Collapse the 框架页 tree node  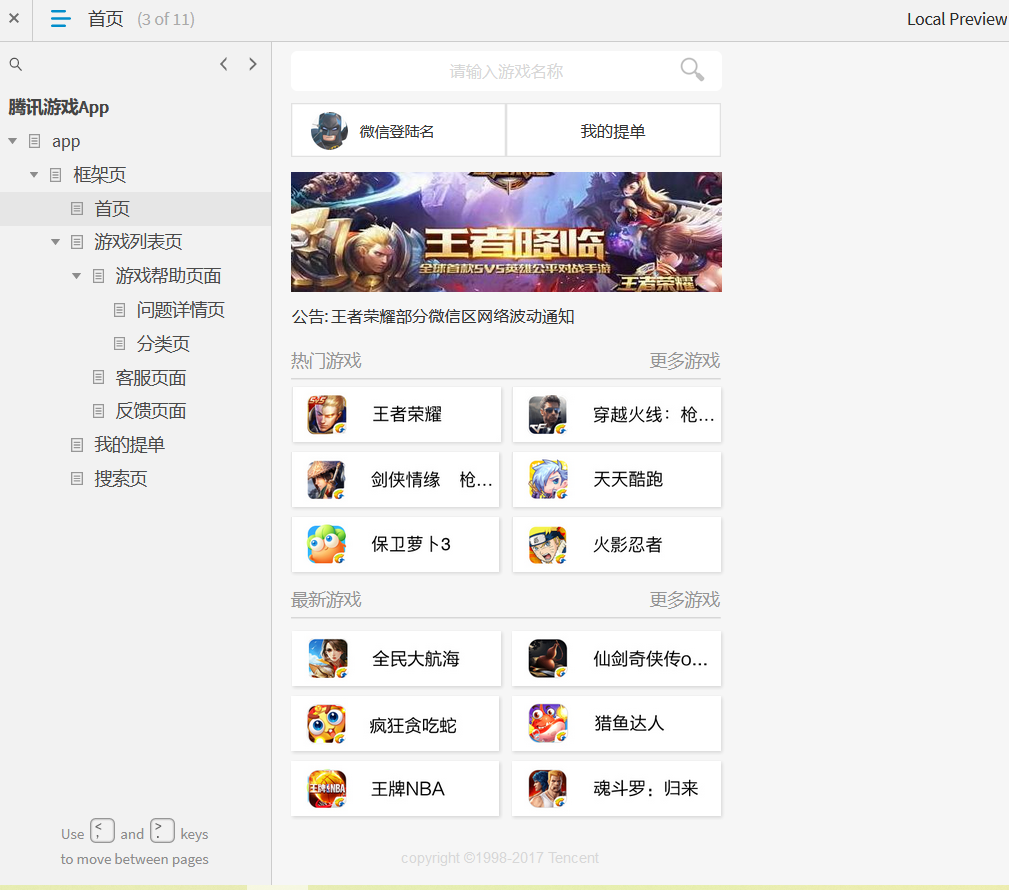point(33,174)
